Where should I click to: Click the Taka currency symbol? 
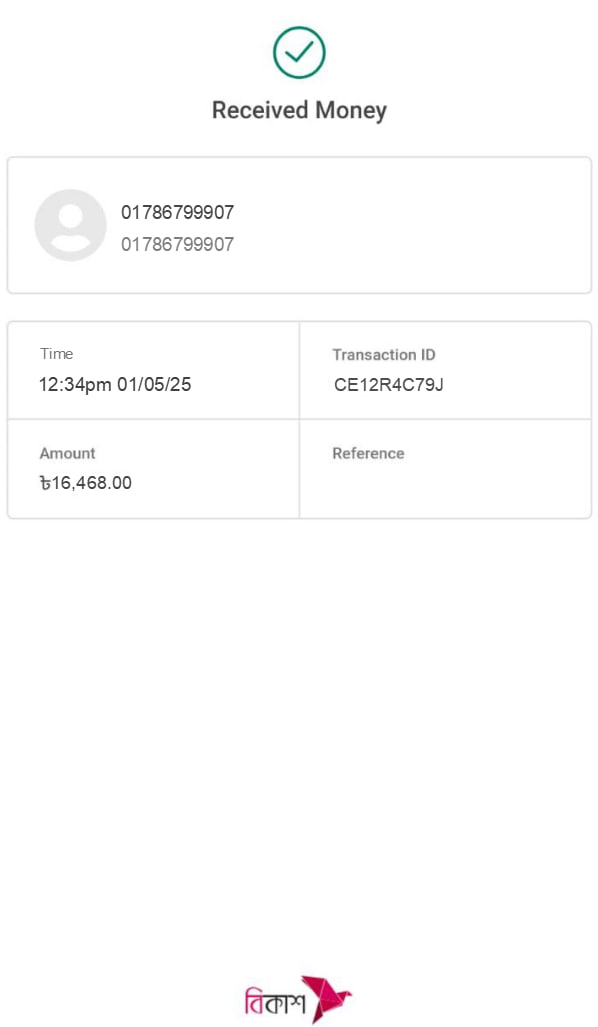(45, 483)
